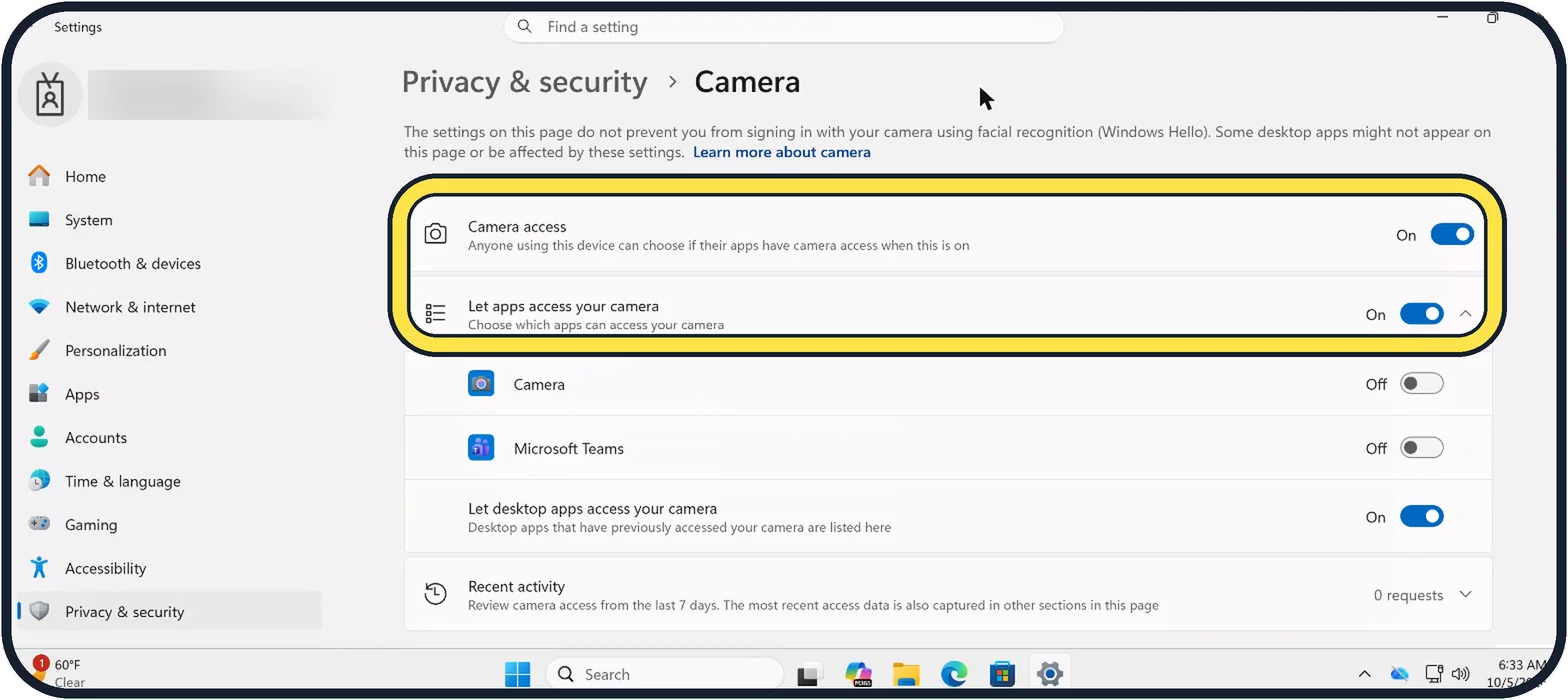Go back to Privacy & security breadcrumb
The image size is (1568, 700).
[525, 81]
